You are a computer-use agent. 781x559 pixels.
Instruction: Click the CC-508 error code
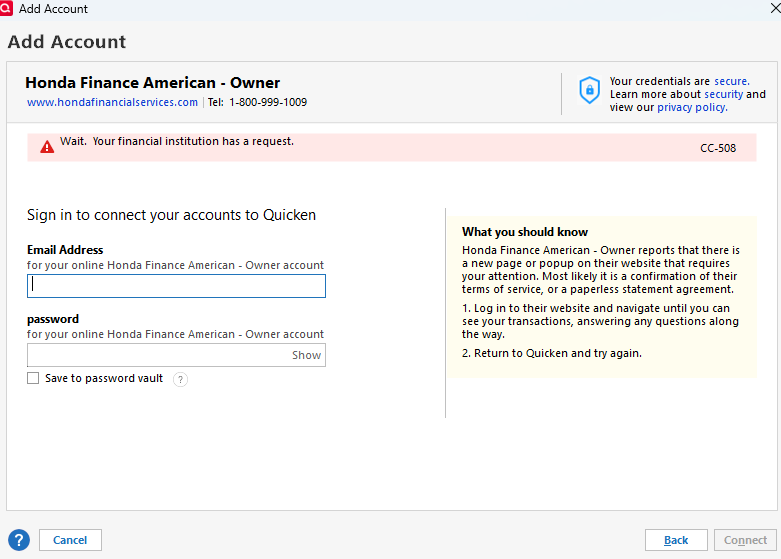click(718, 148)
